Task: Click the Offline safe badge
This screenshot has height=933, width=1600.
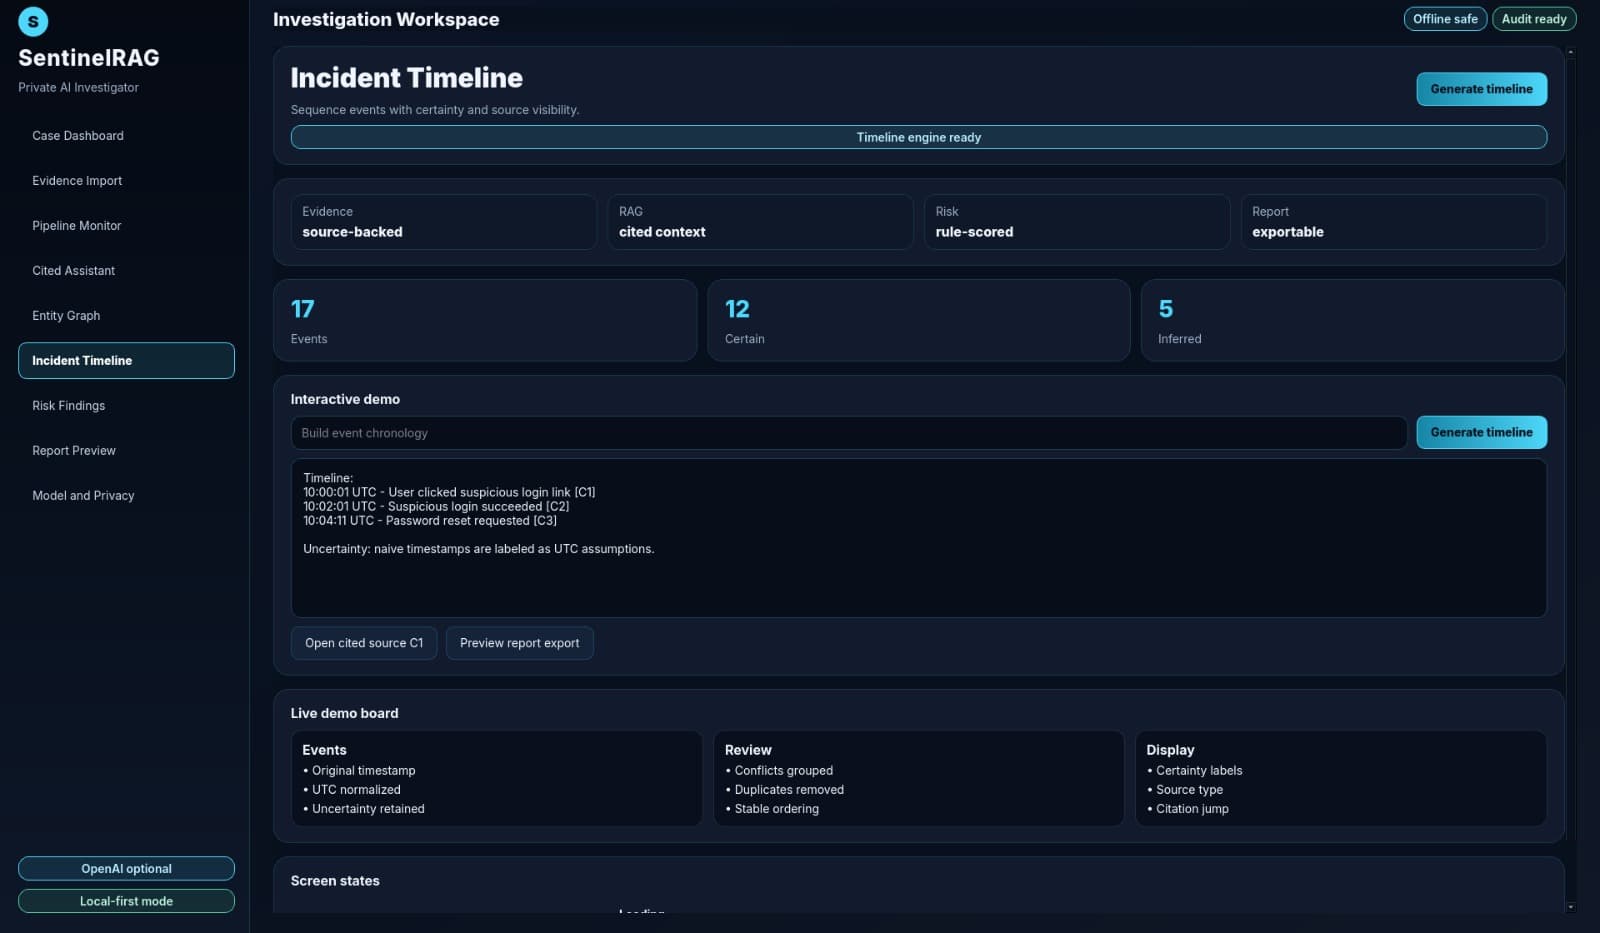Action: tap(1445, 19)
